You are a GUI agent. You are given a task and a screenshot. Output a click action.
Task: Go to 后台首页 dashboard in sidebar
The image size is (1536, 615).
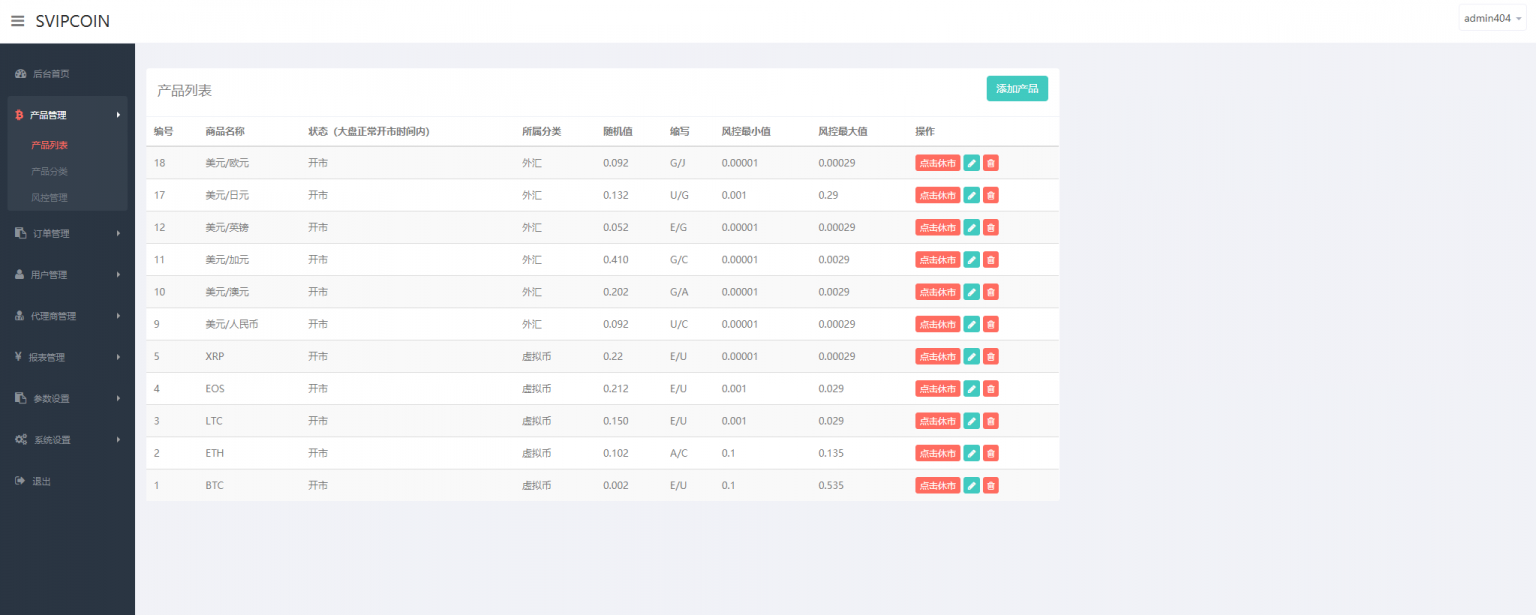coord(50,74)
